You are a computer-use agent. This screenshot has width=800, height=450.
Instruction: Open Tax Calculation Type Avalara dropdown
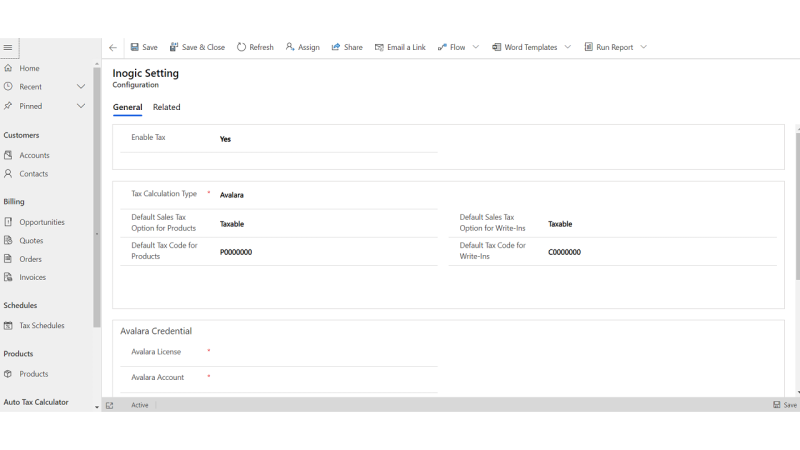pos(232,195)
